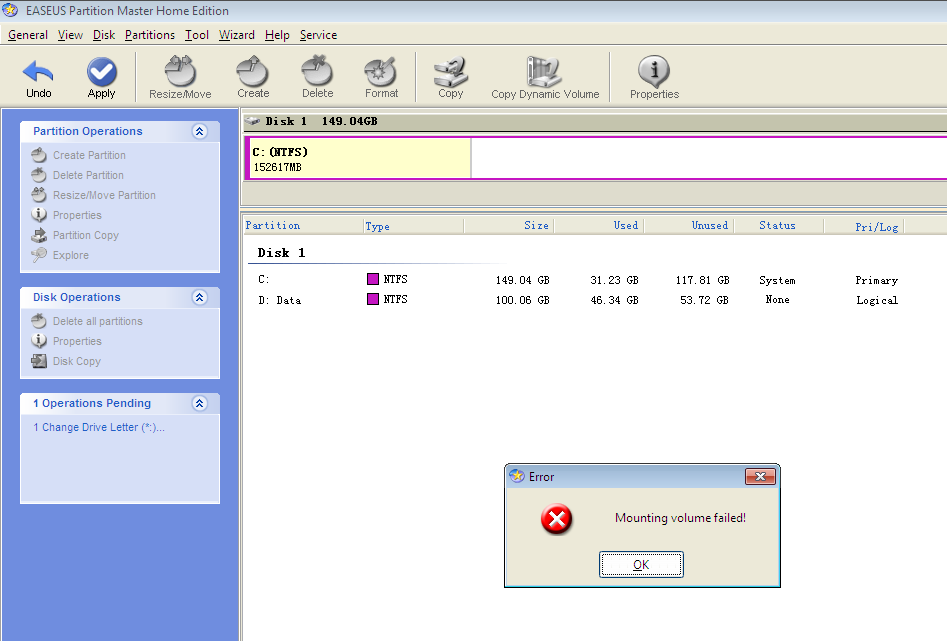Click OK in the Error dialog
The image size is (947, 641).
tap(641, 564)
